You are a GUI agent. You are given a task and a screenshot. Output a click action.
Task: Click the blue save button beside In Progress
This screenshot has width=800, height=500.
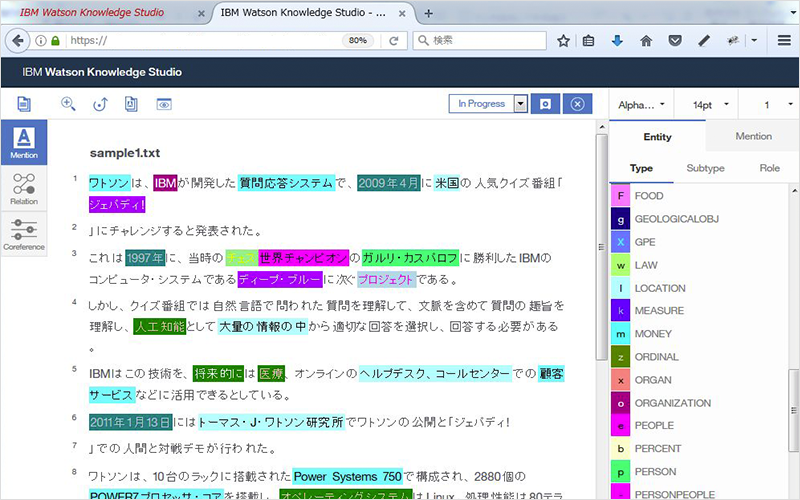click(x=545, y=104)
